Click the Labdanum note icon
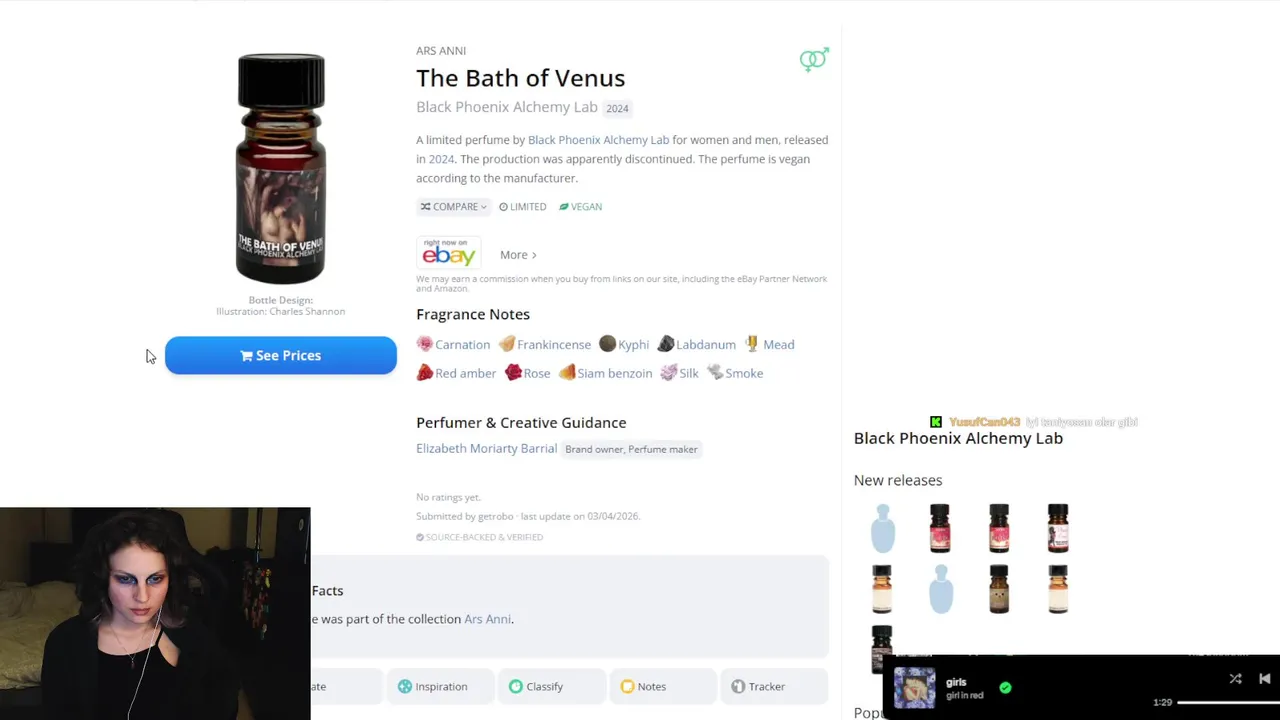The image size is (1280, 720). point(666,344)
